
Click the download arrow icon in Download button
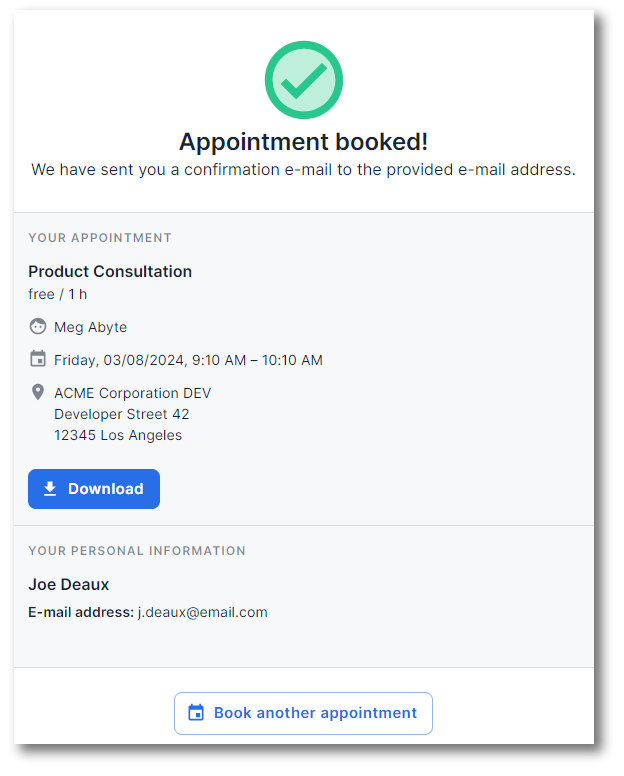coord(50,488)
